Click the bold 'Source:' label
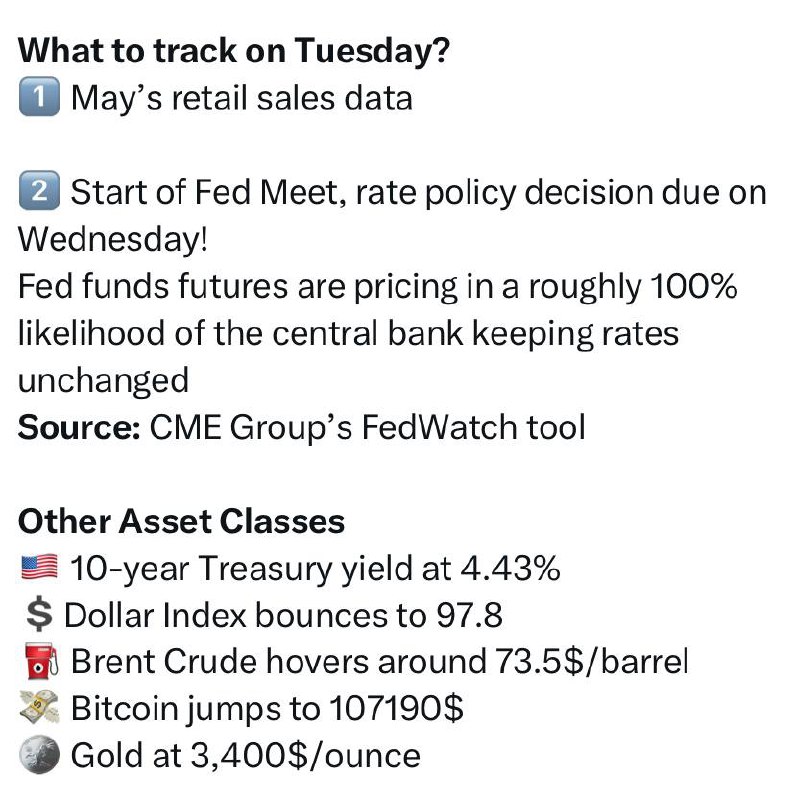The height and width of the screenshot is (800, 795). point(79,427)
